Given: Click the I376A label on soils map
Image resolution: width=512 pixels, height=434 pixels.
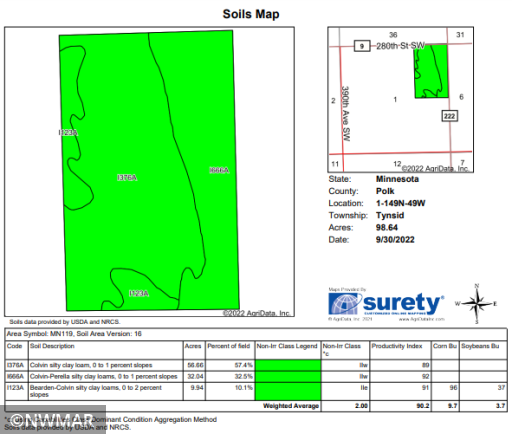Looking at the screenshot, I should [127, 178].
